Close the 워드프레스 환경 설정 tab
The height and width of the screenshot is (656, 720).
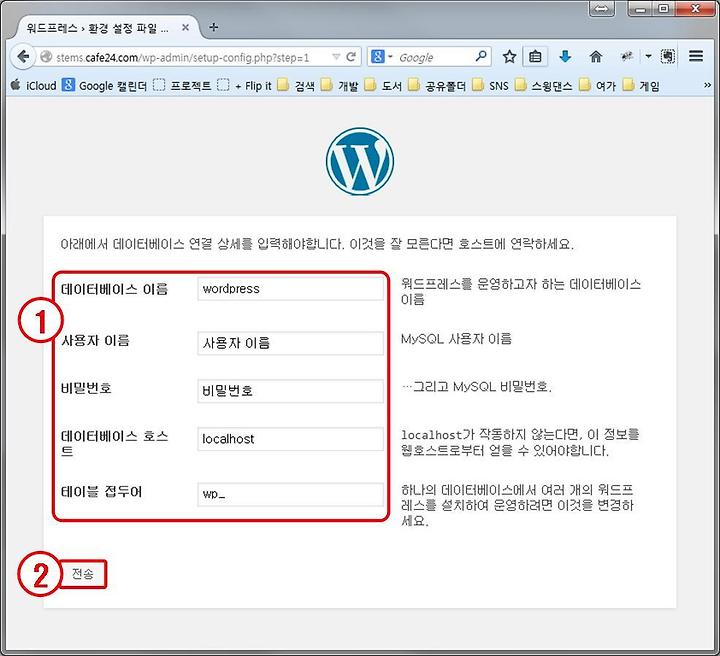coord(186,28)
